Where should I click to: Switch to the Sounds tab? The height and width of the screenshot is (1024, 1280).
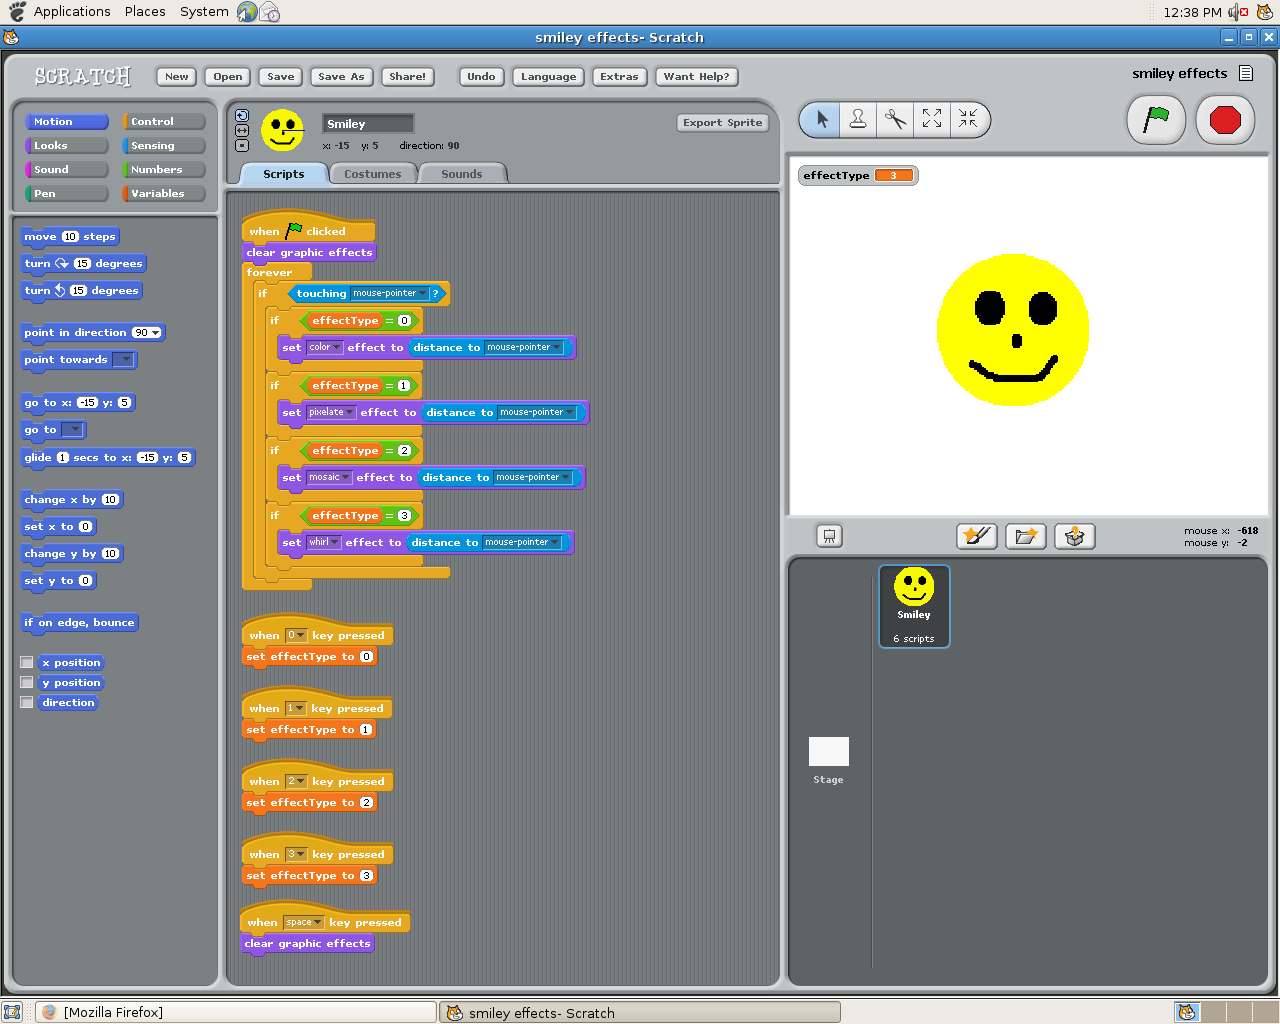click(462, 174)
